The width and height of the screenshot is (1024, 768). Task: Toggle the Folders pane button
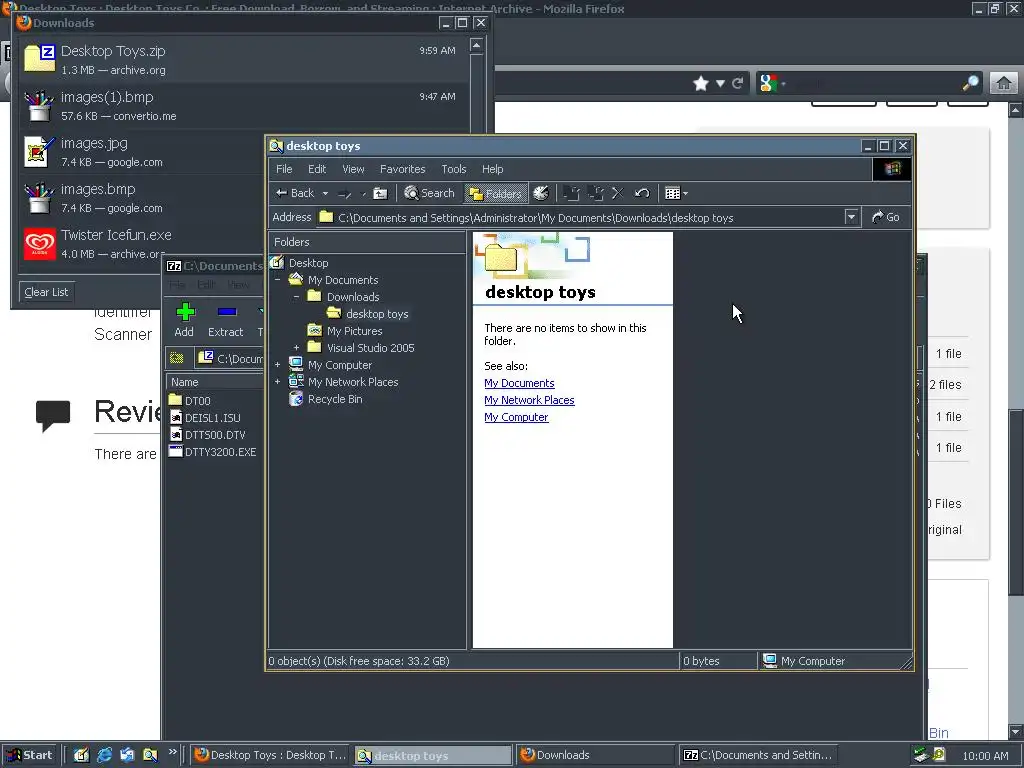[496, 193]
